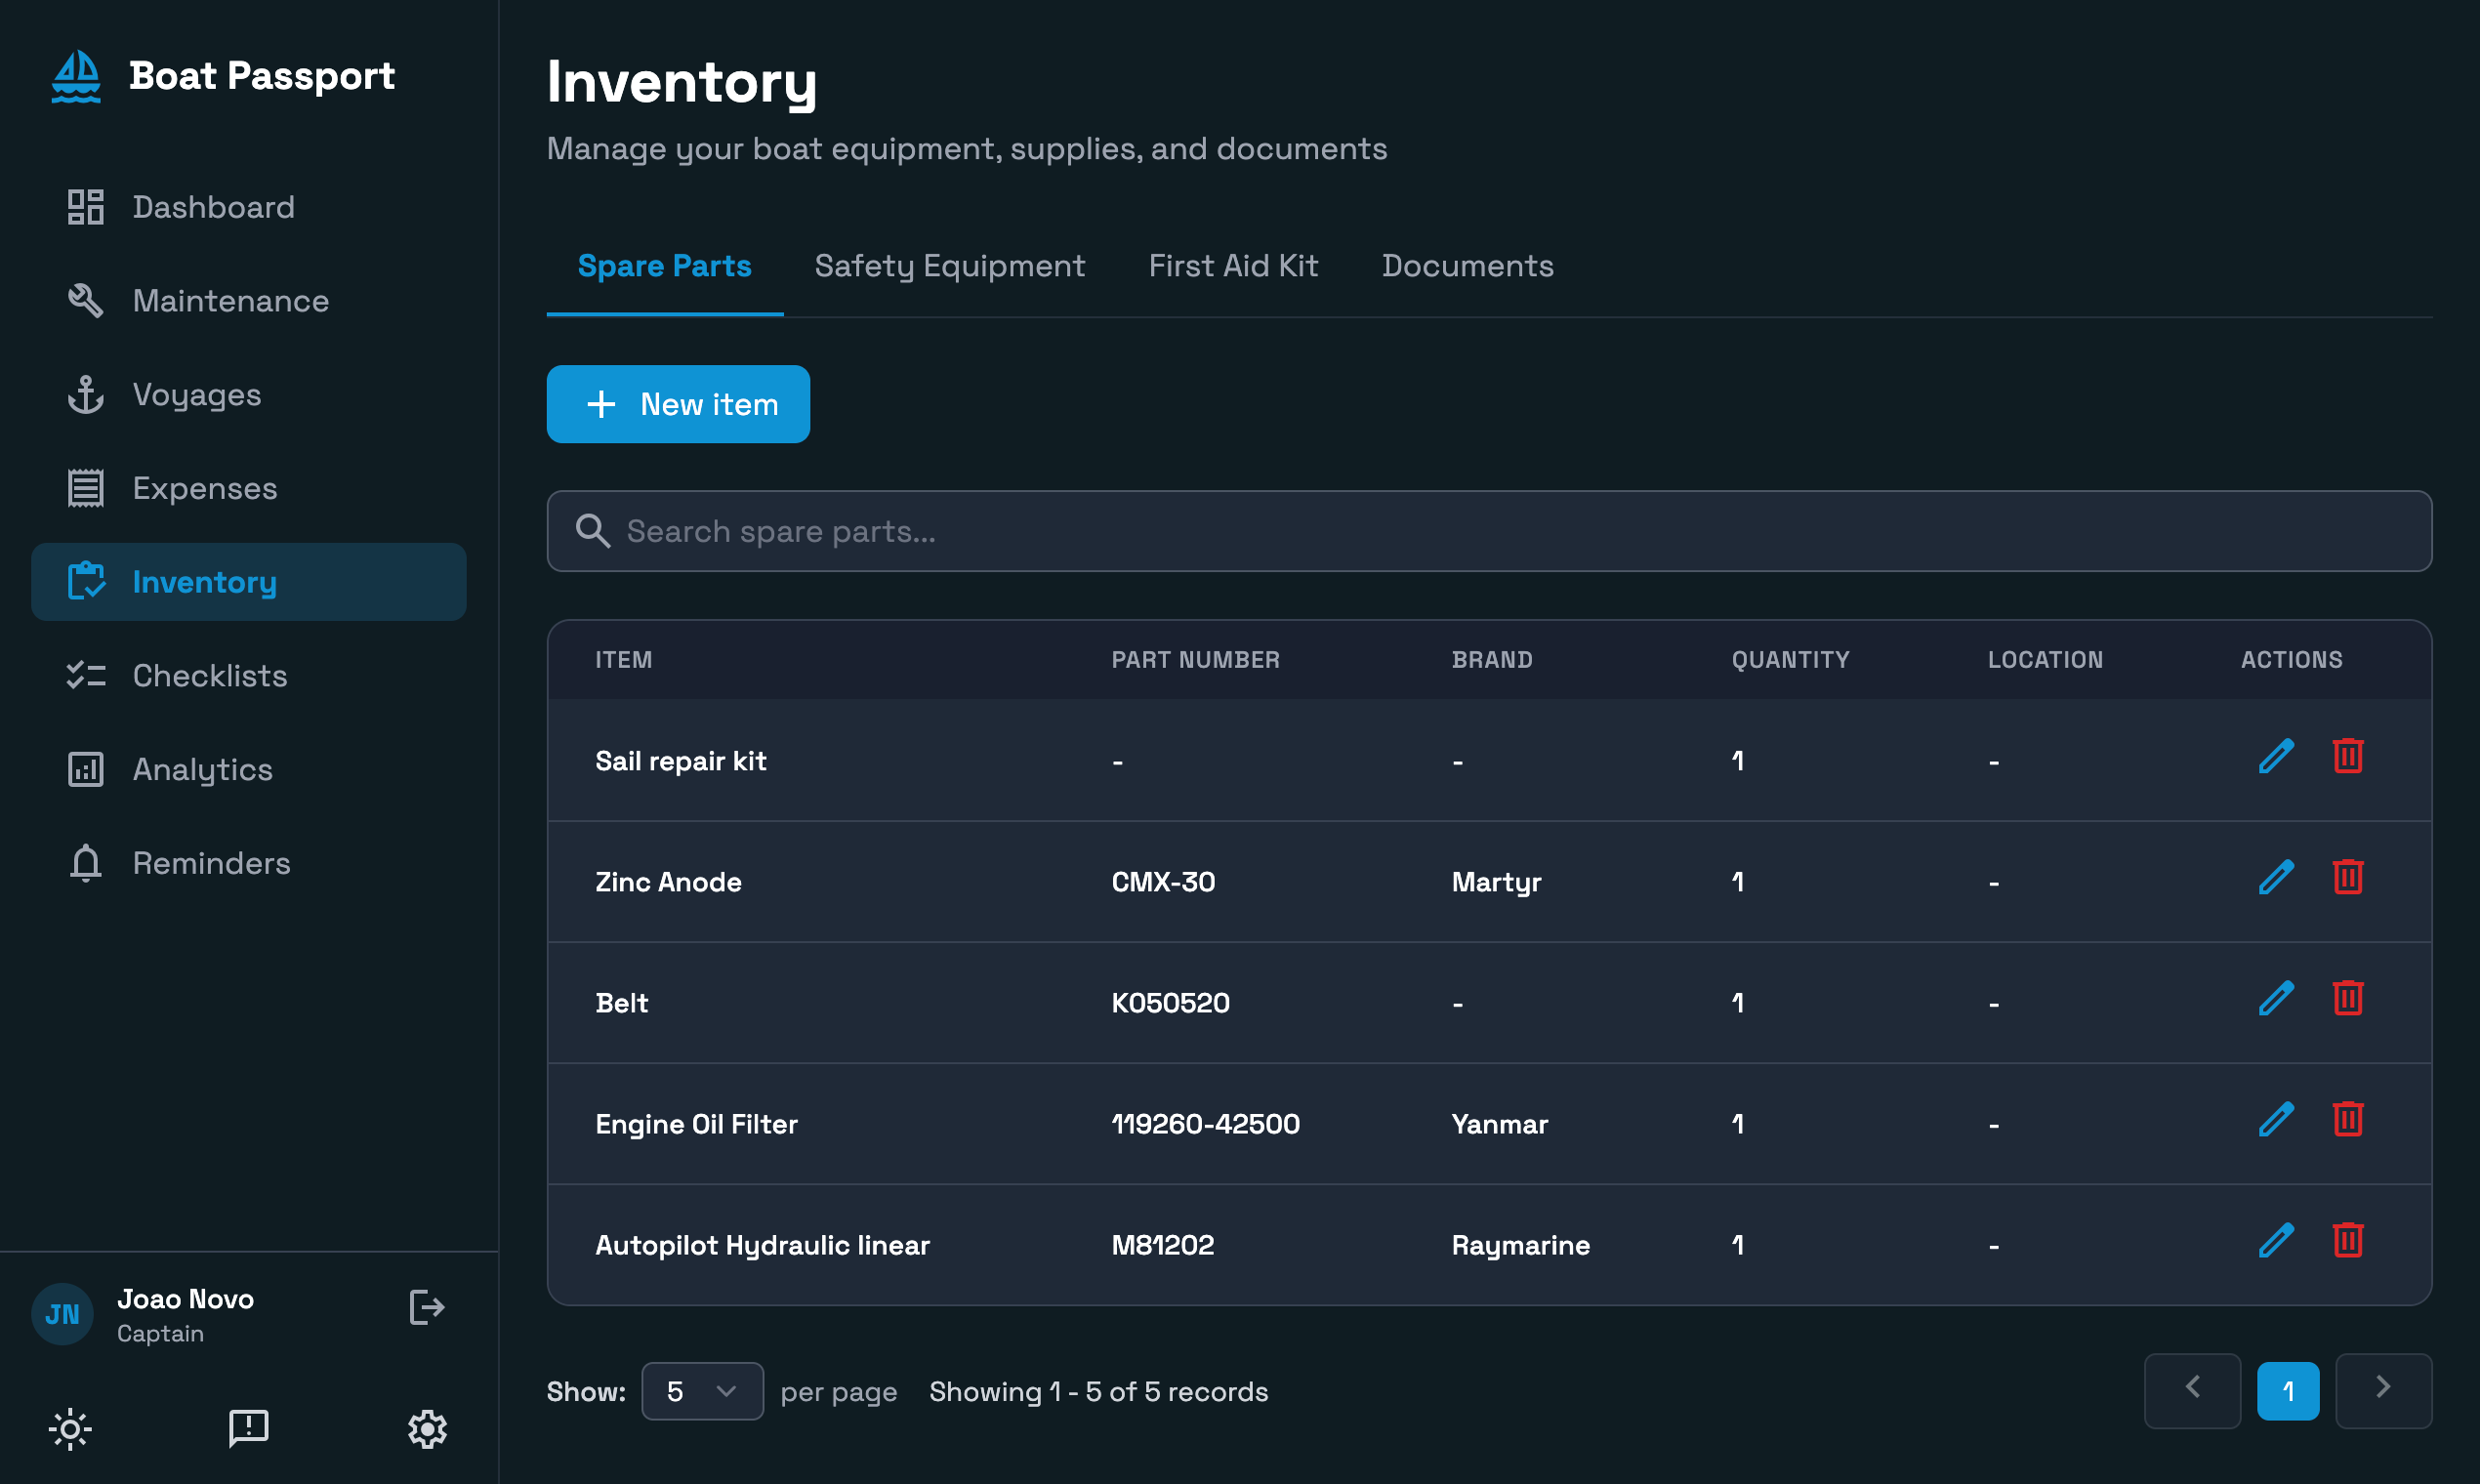Click the edit pencil for Sail repair kit

(2275, 757)
